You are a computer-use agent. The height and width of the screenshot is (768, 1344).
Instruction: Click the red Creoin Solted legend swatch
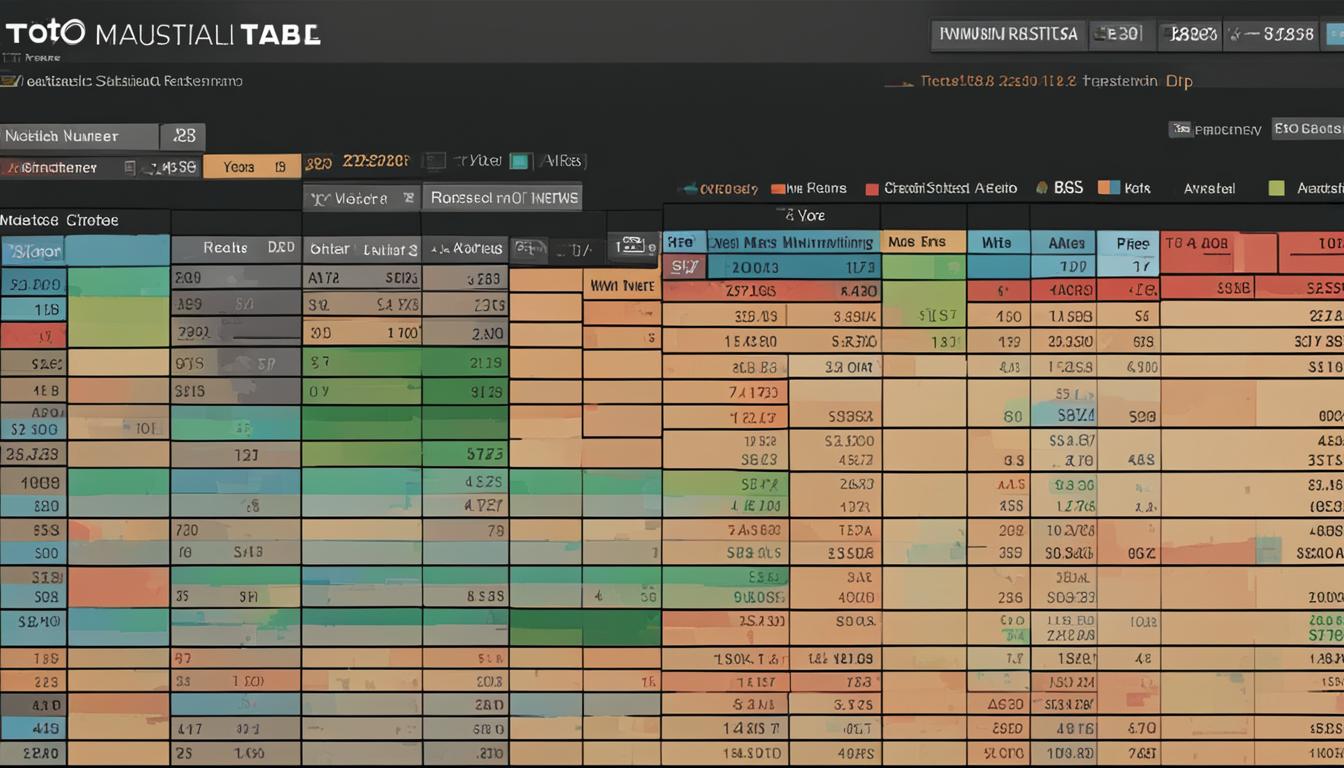point(872,188)
